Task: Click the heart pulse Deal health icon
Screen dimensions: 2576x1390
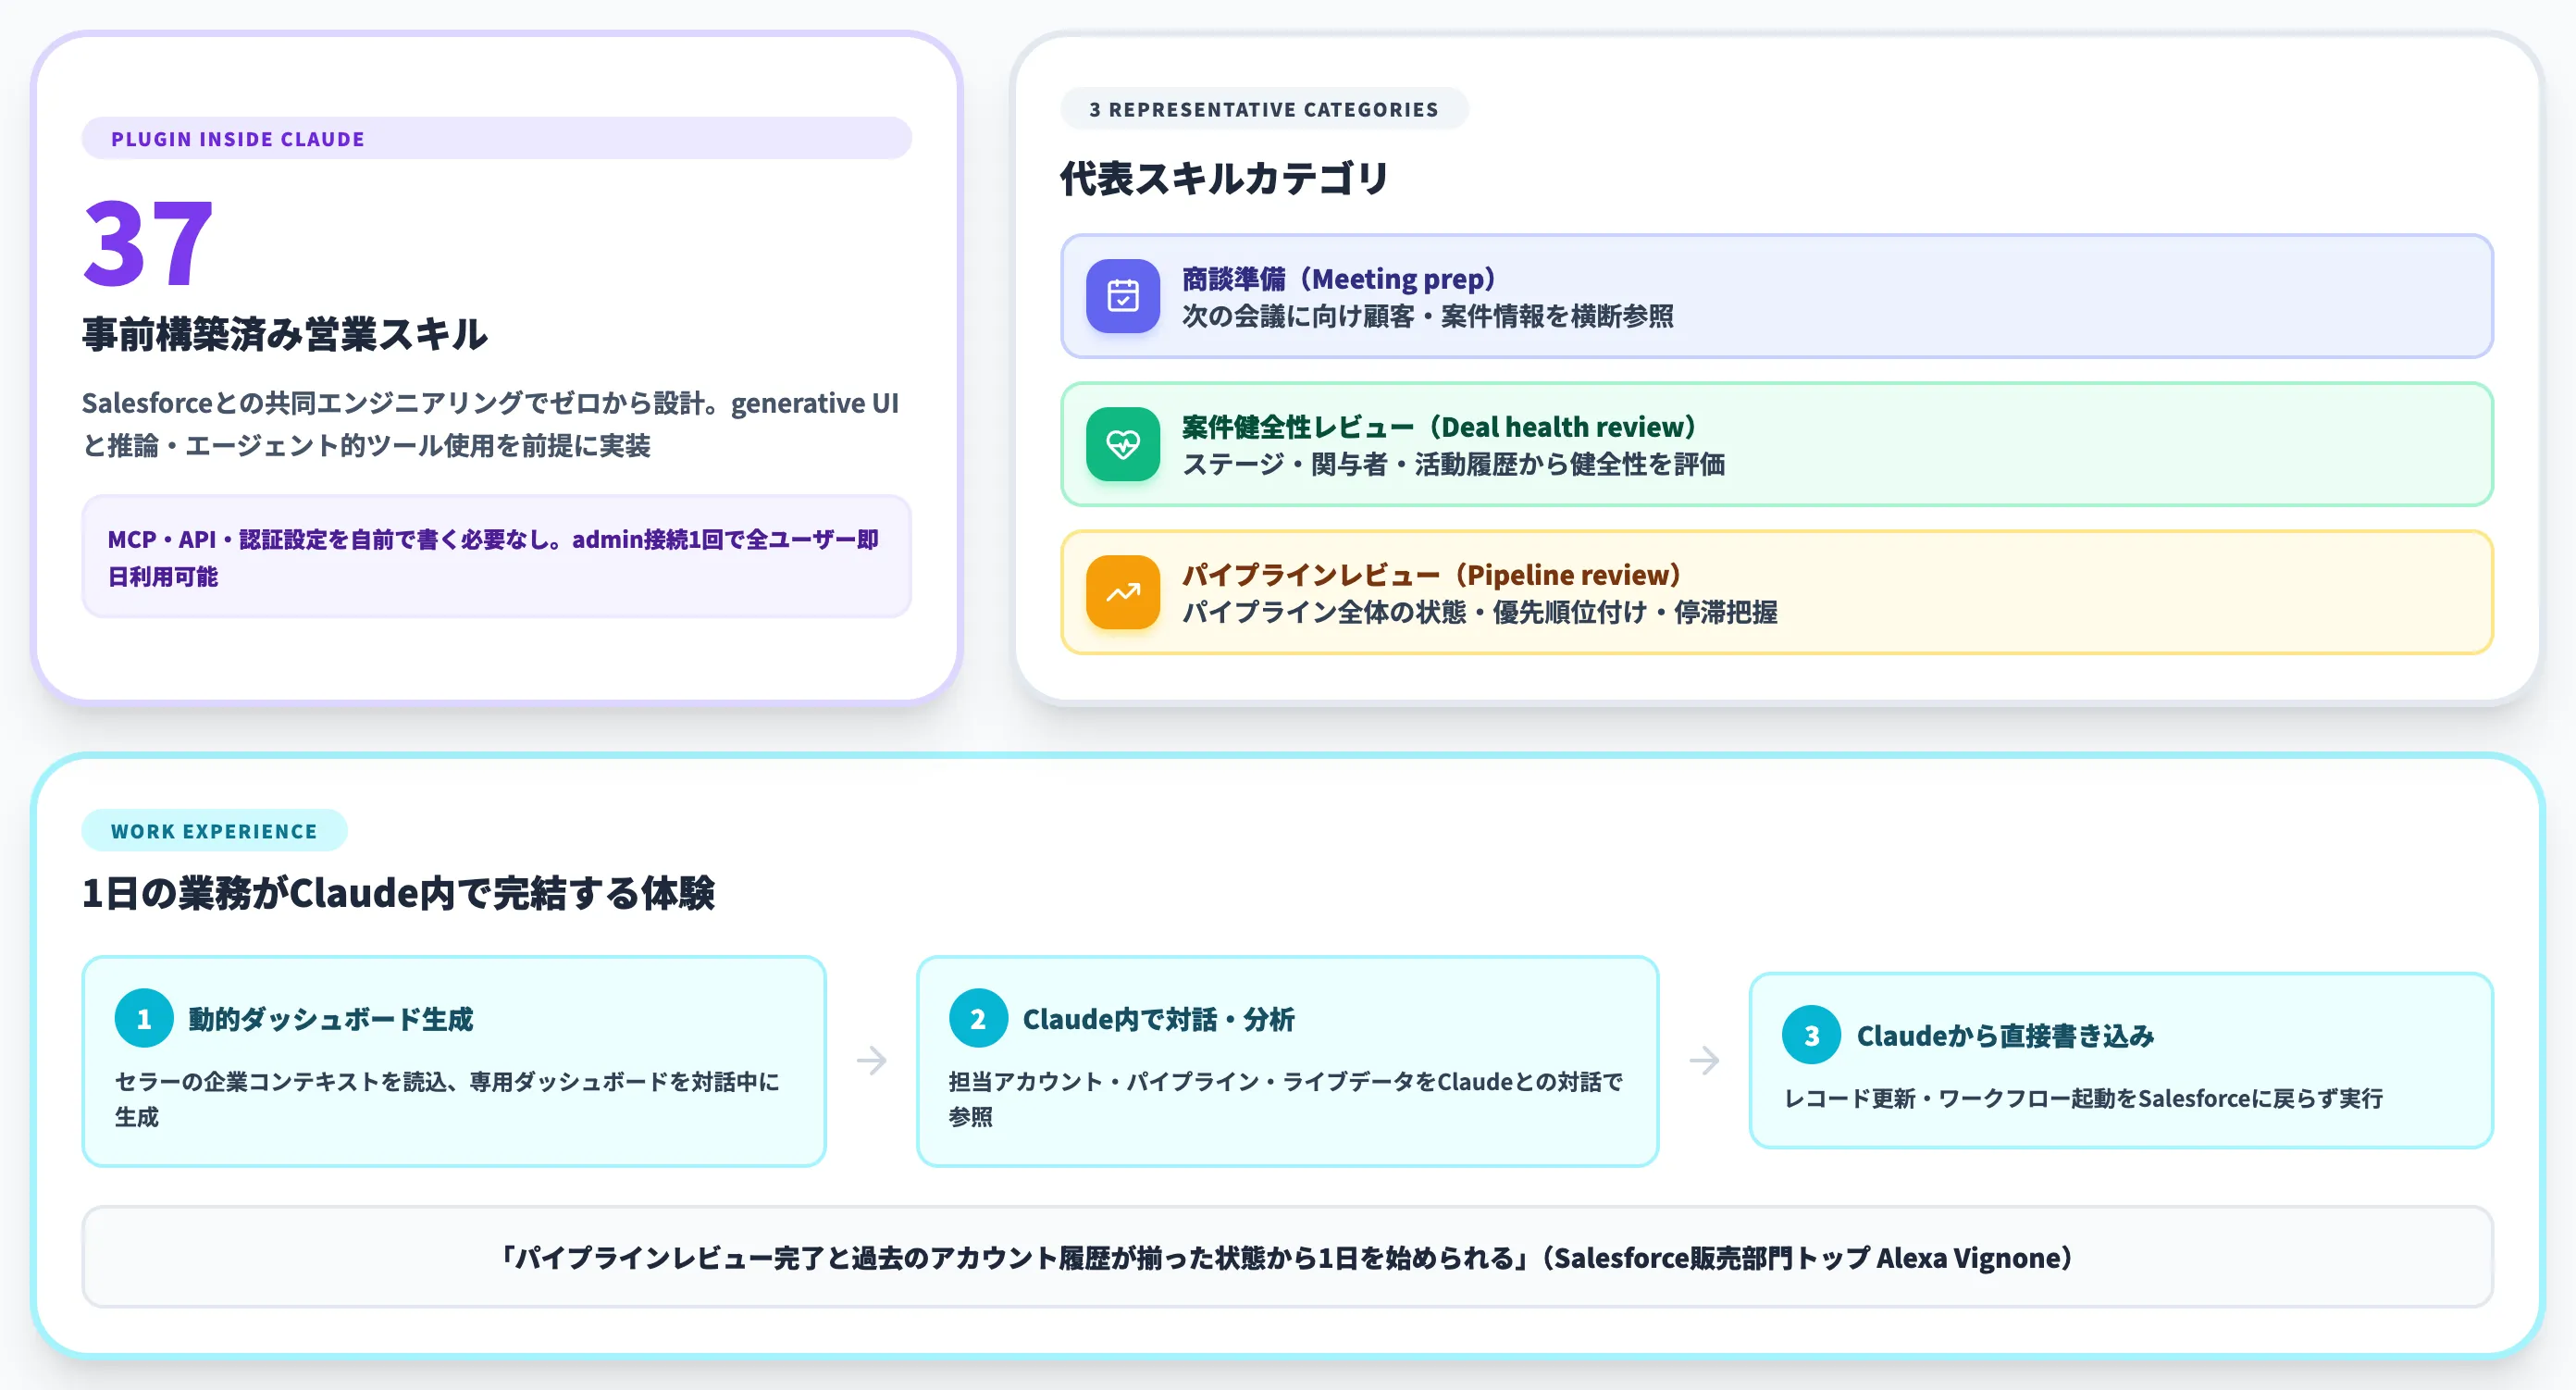Action: (x=1123, y=444)
